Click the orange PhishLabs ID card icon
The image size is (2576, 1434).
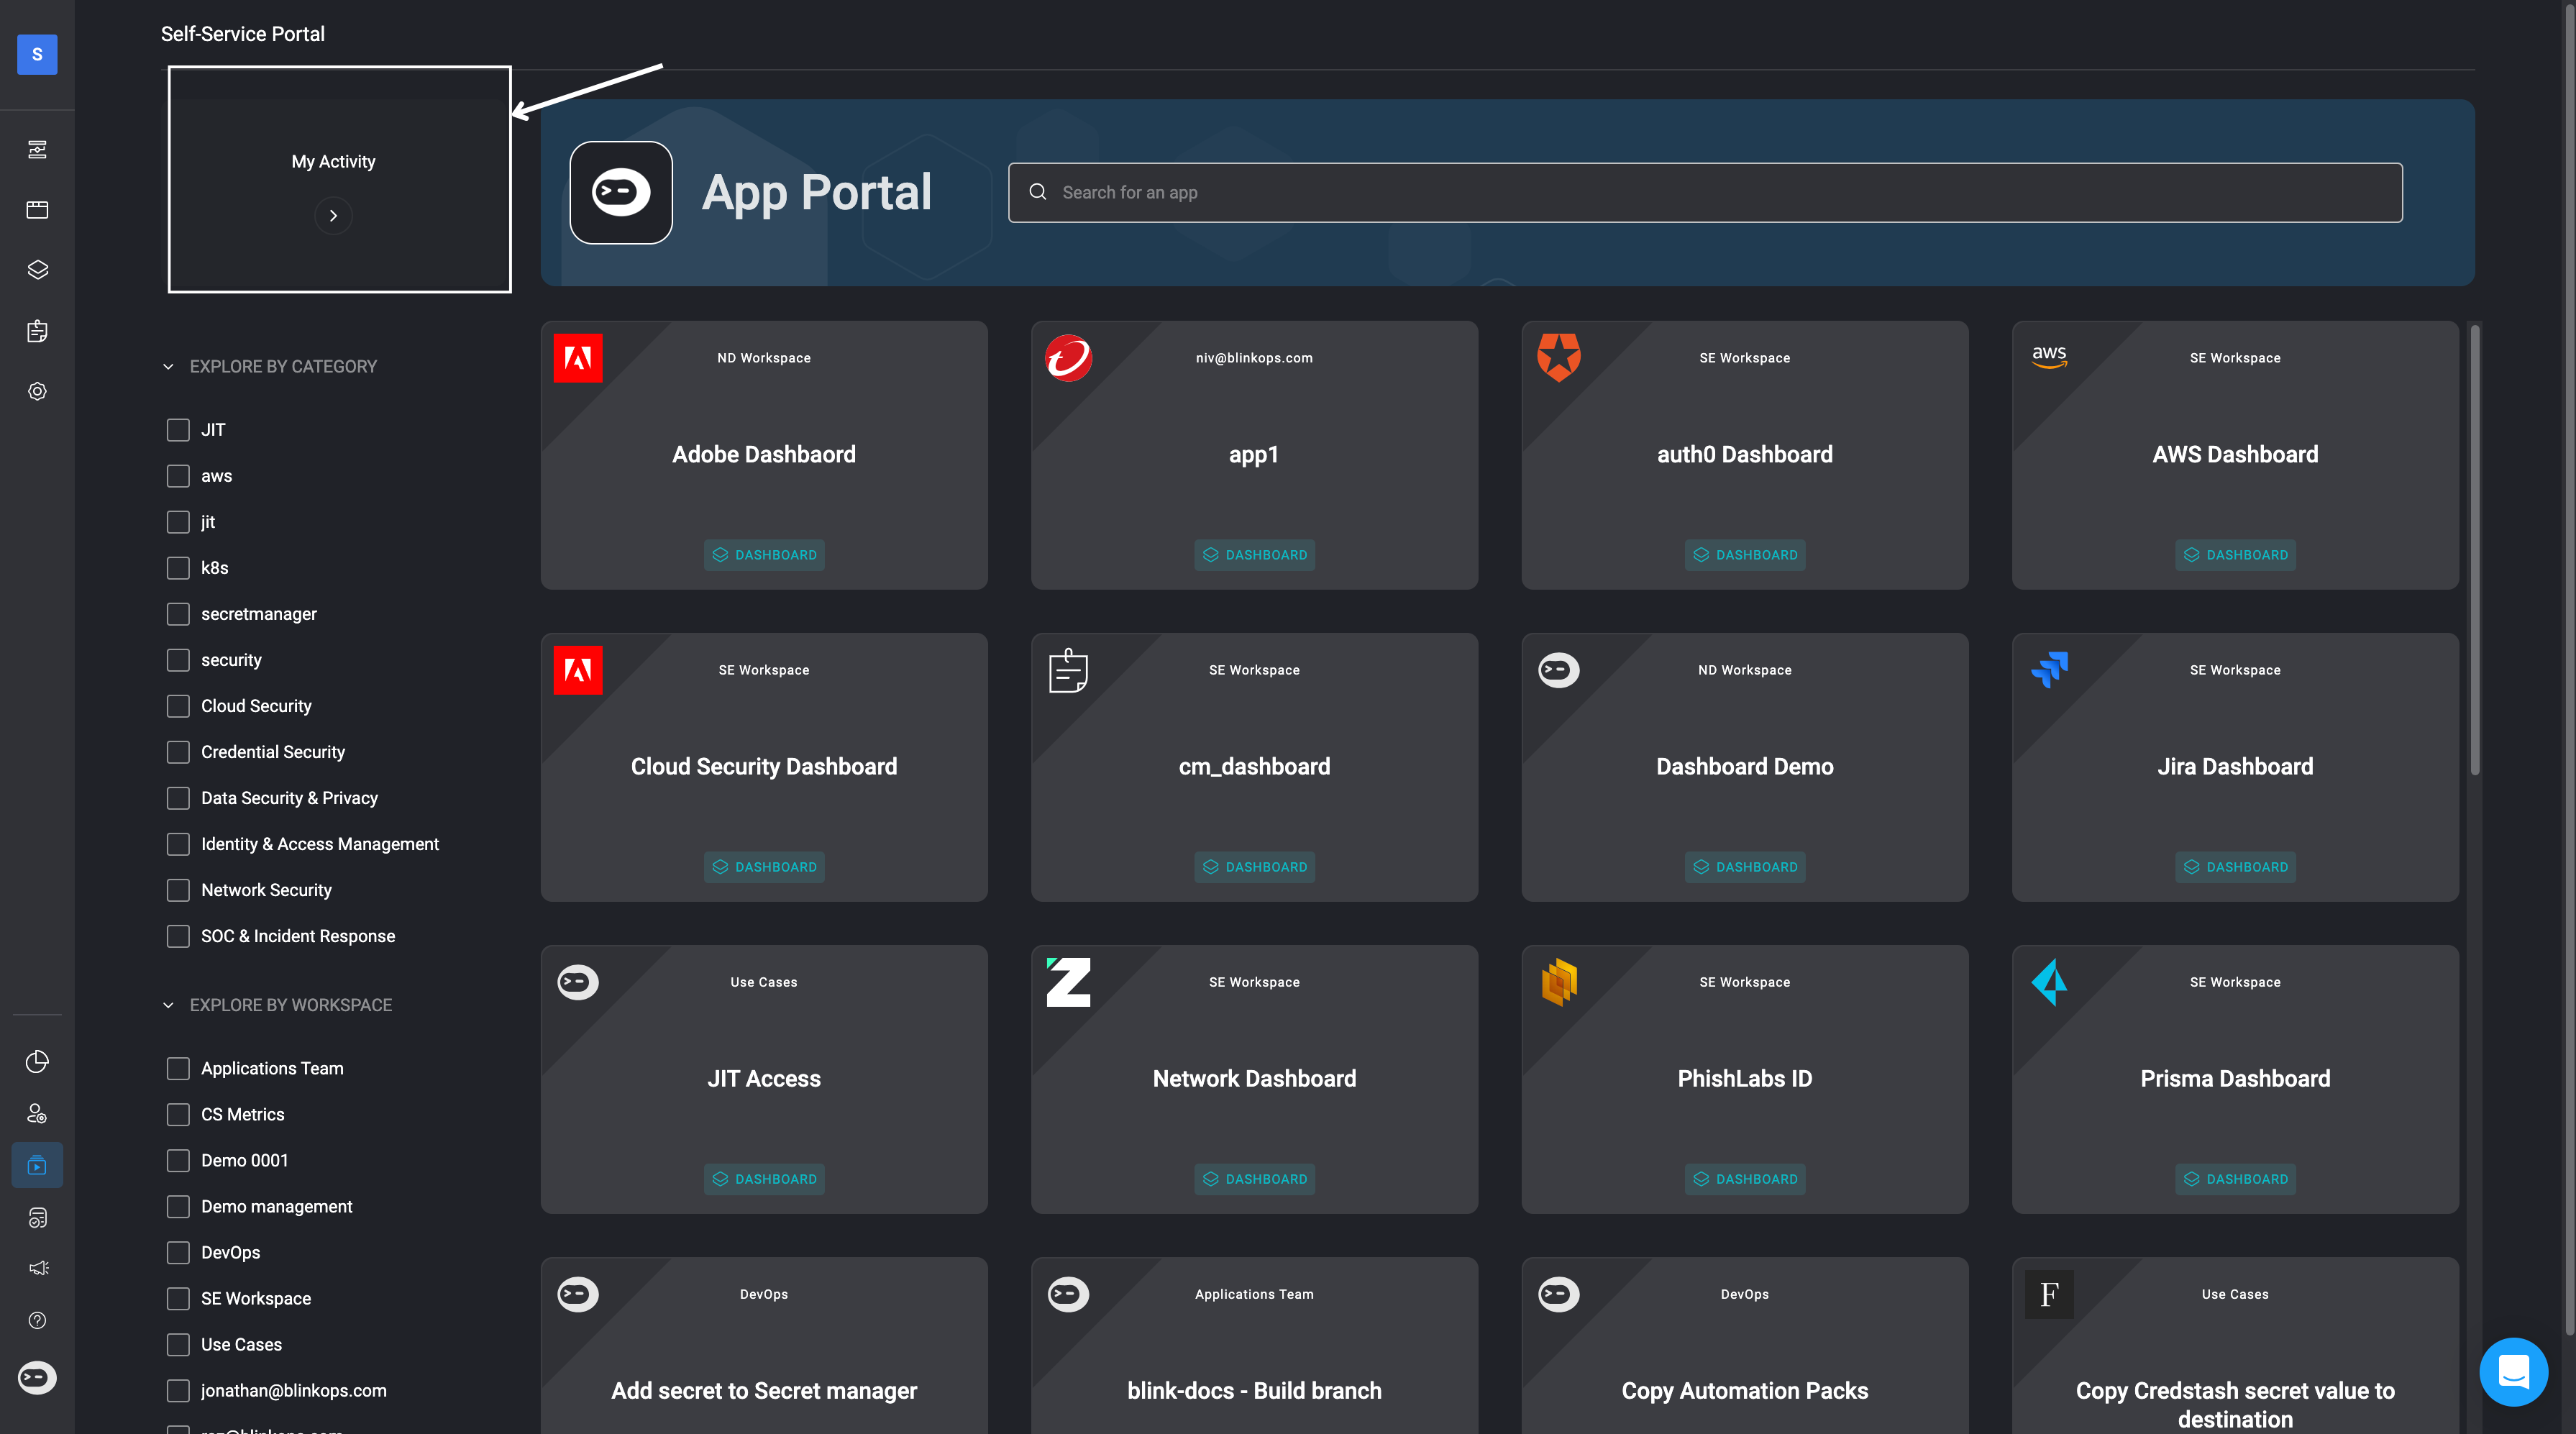(1559, 982)
